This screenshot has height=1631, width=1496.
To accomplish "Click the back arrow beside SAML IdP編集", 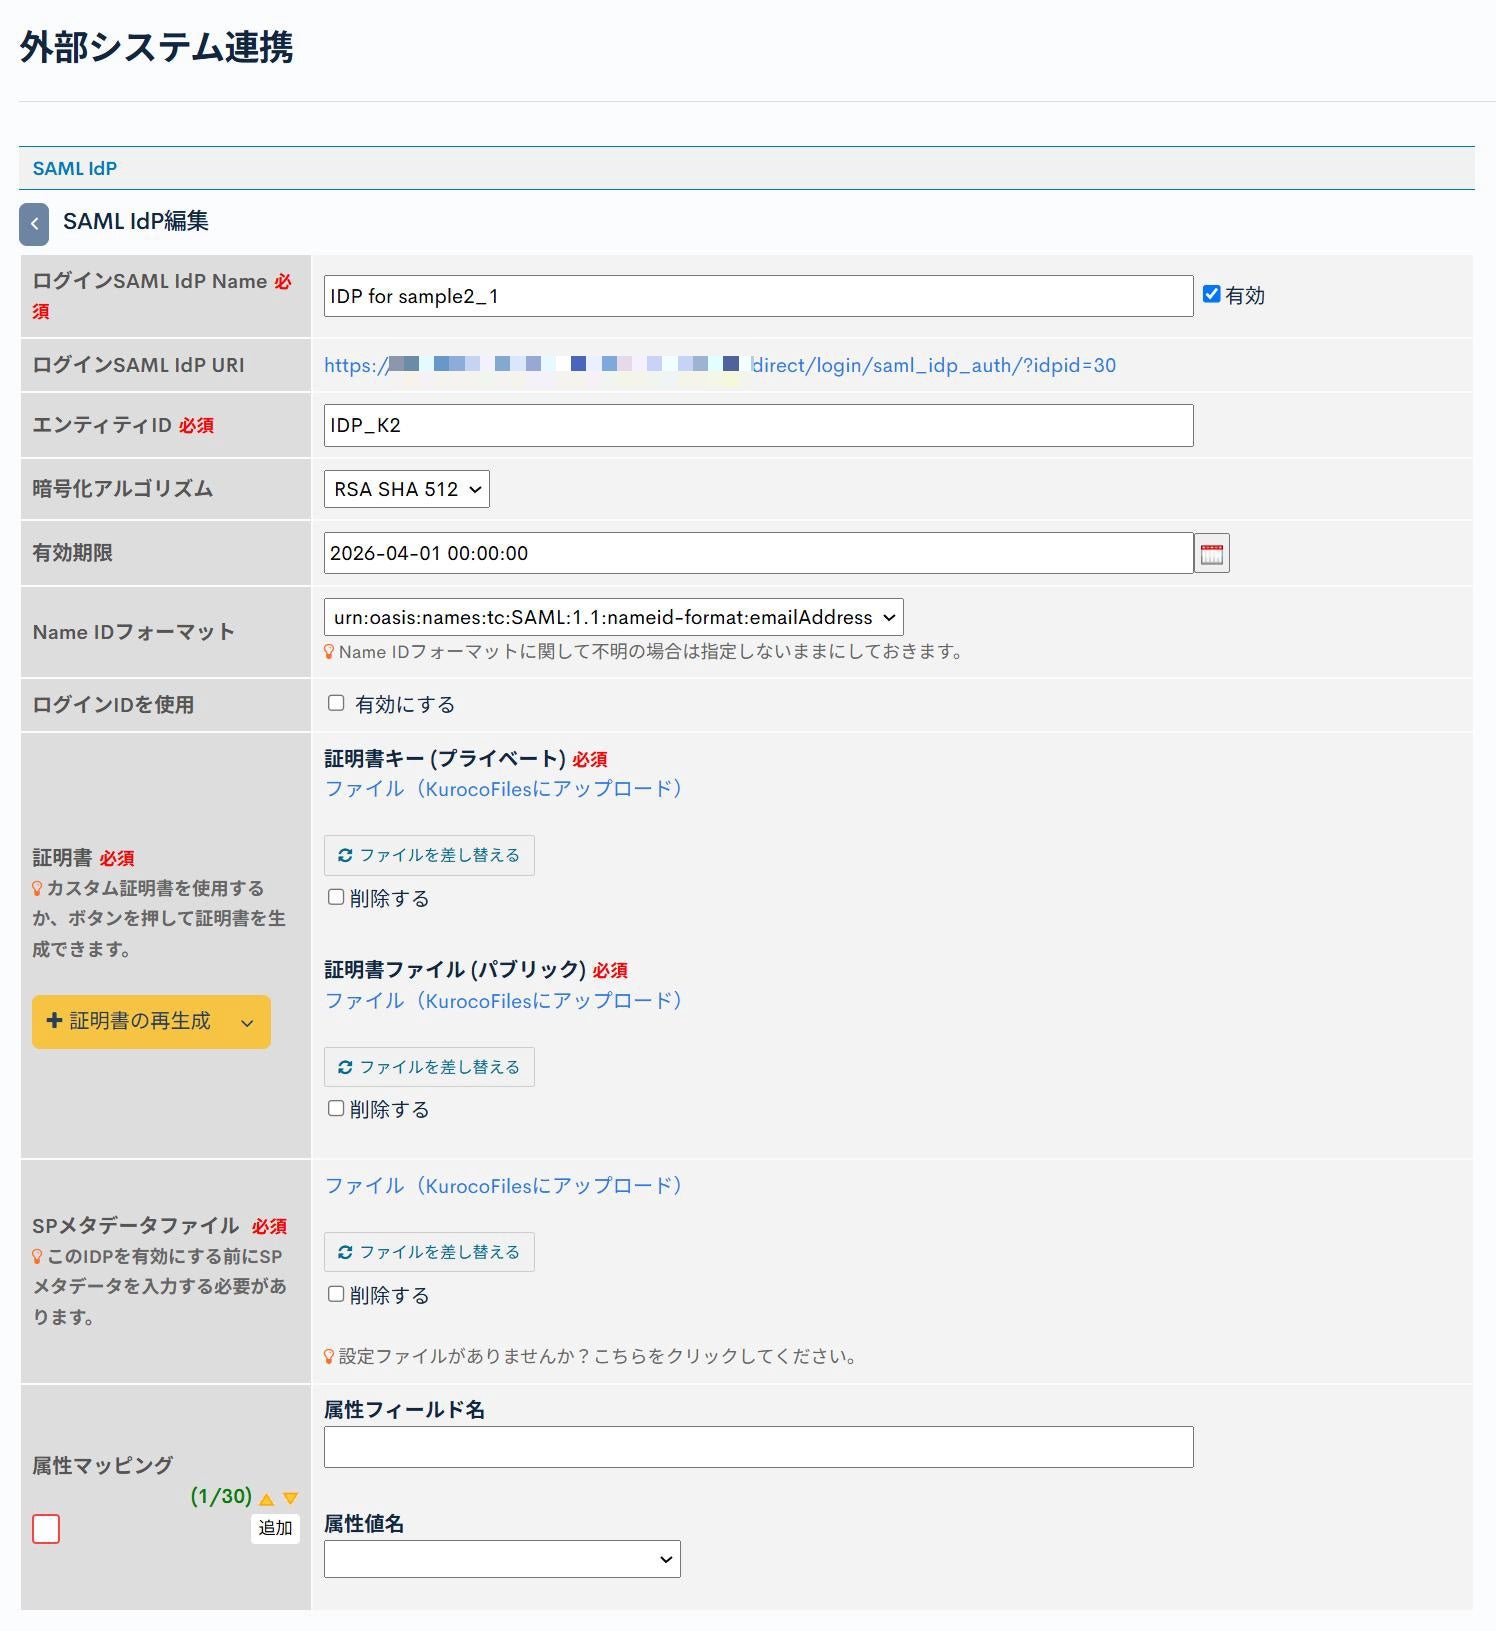I will tap(34, 224).
